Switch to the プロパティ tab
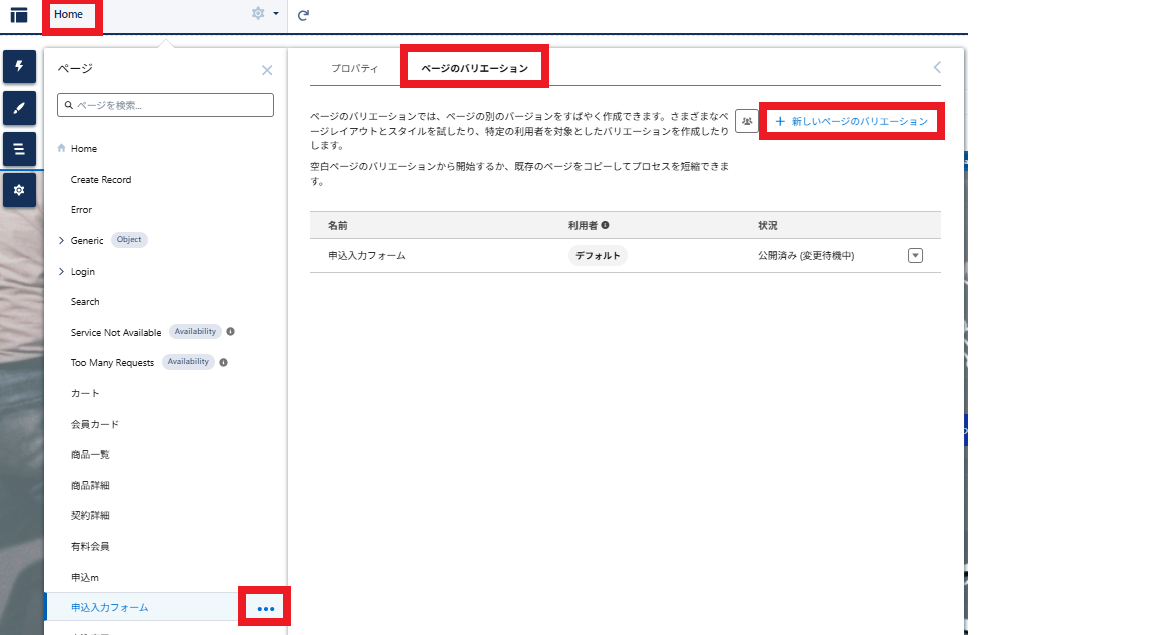 click(x=354, y=68)
